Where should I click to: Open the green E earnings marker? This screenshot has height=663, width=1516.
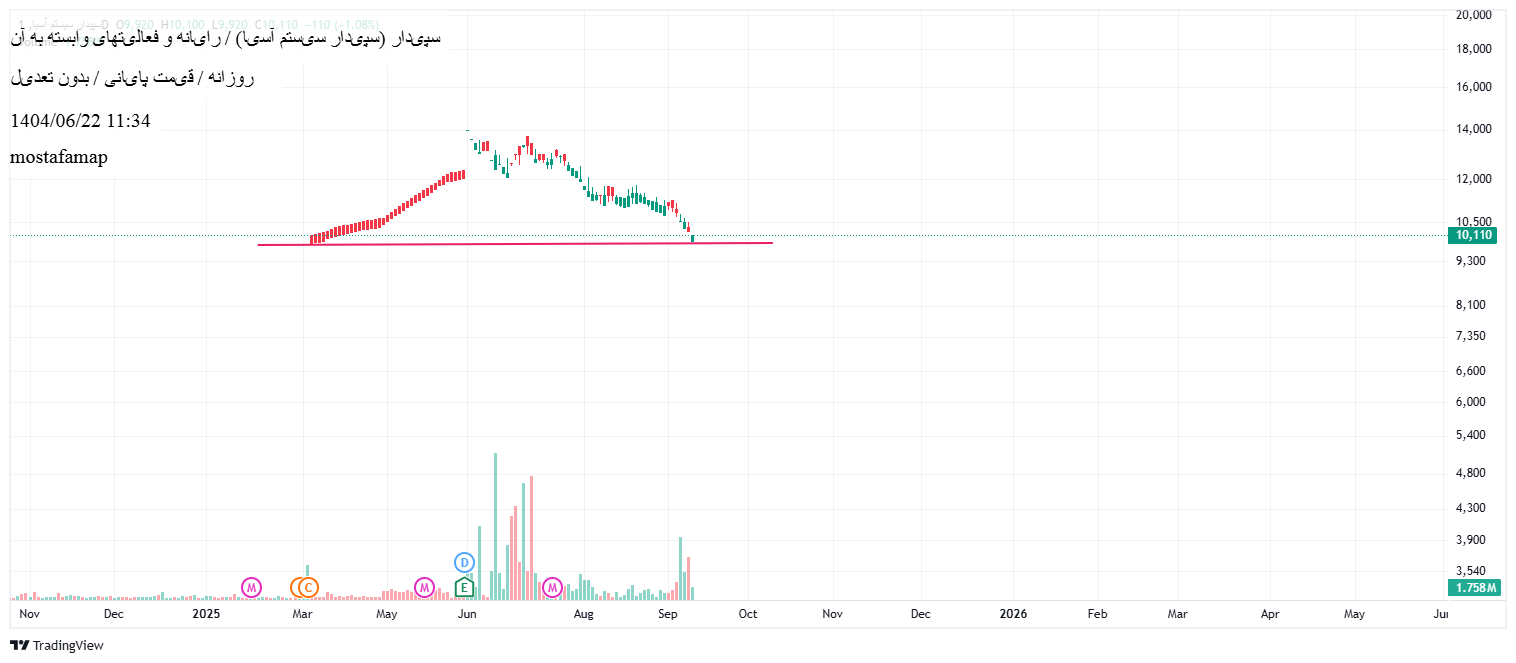click(x=464, y=587)
